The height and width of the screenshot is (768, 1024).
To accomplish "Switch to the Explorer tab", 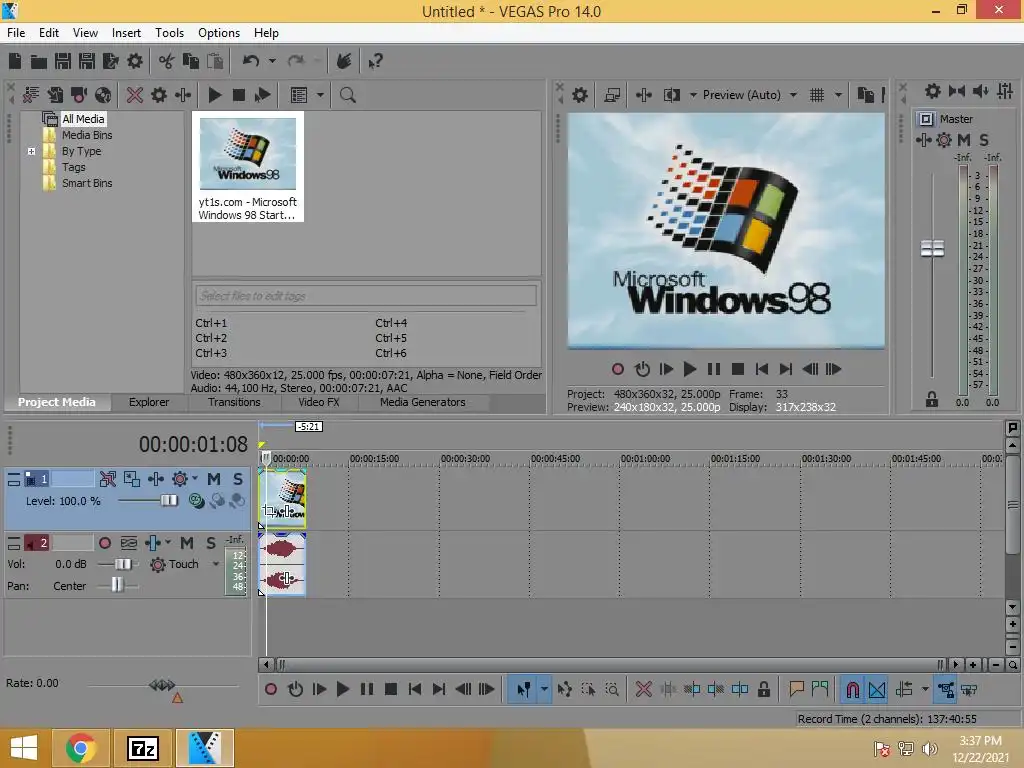I will 149,402.
